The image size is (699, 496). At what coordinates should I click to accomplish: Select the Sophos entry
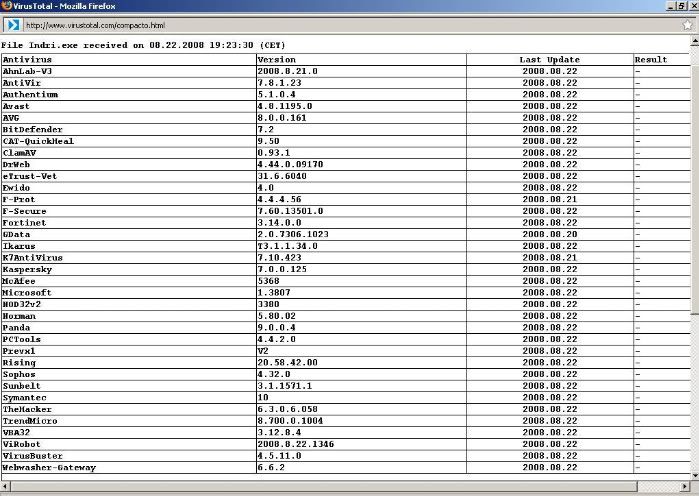point(19,374)
